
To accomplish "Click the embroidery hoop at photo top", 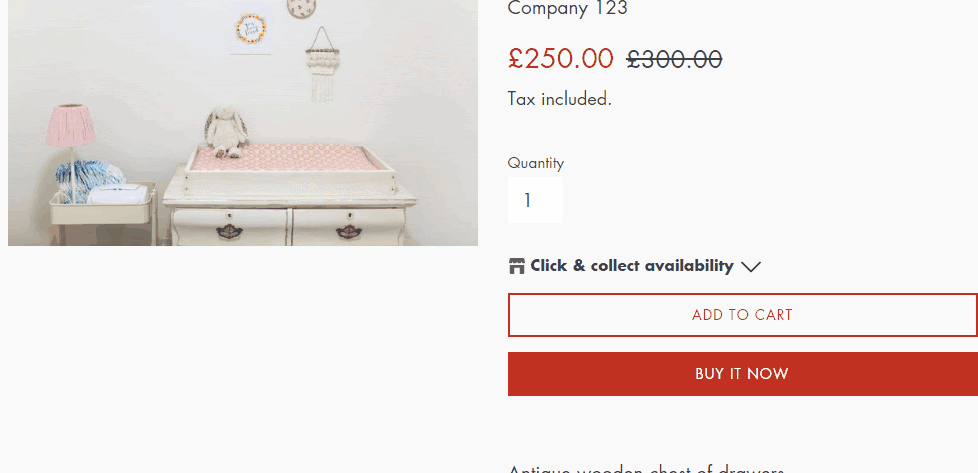I will (301, 8).
